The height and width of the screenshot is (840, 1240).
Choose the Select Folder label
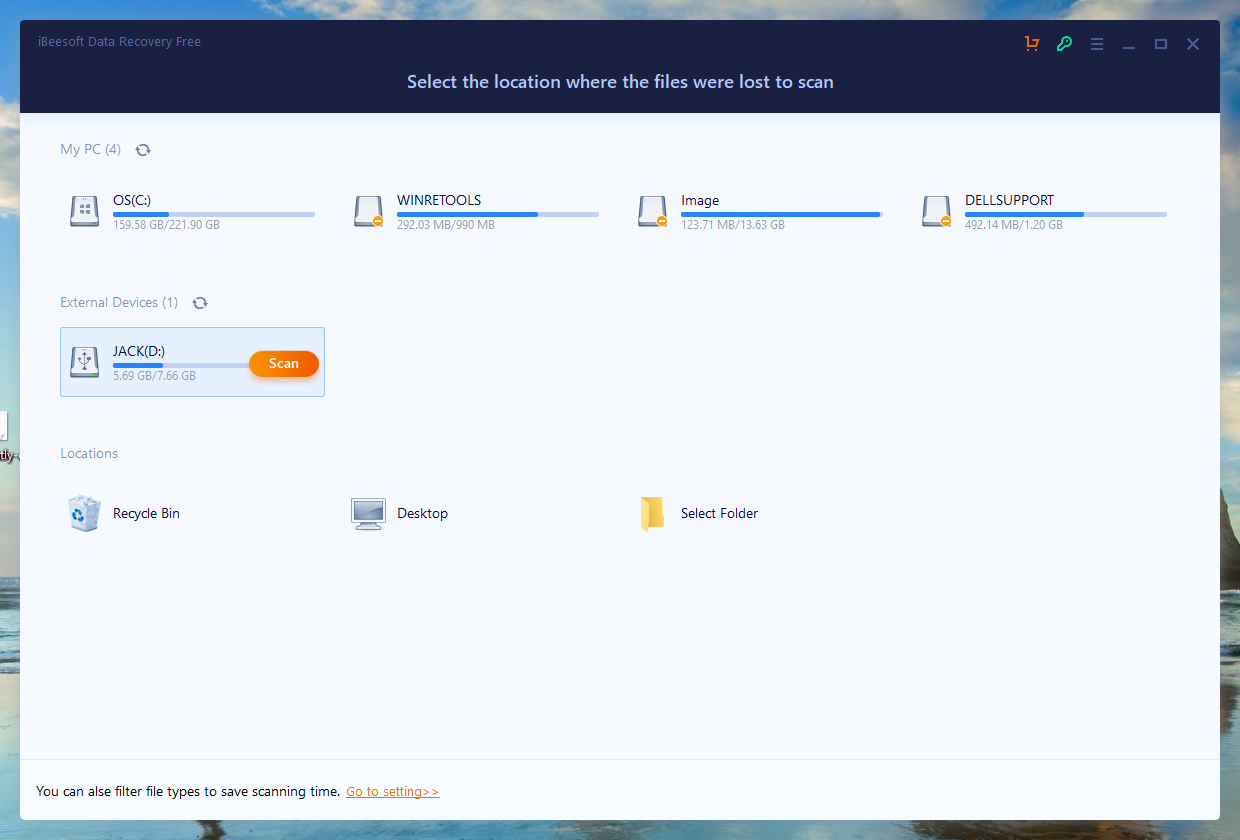[719, 513]
